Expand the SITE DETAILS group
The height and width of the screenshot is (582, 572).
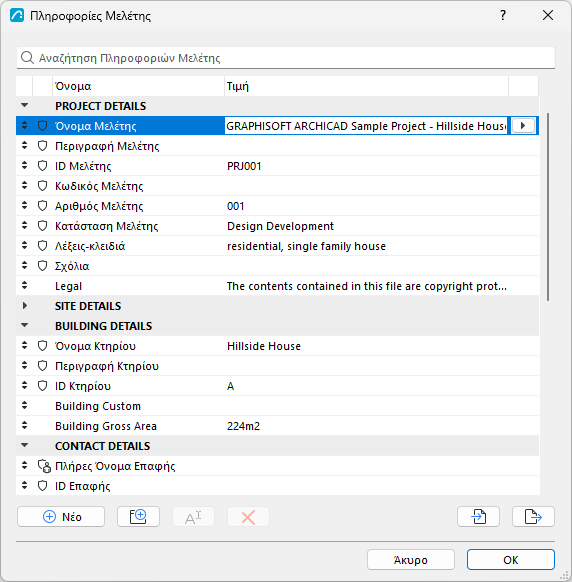[24, 305]
